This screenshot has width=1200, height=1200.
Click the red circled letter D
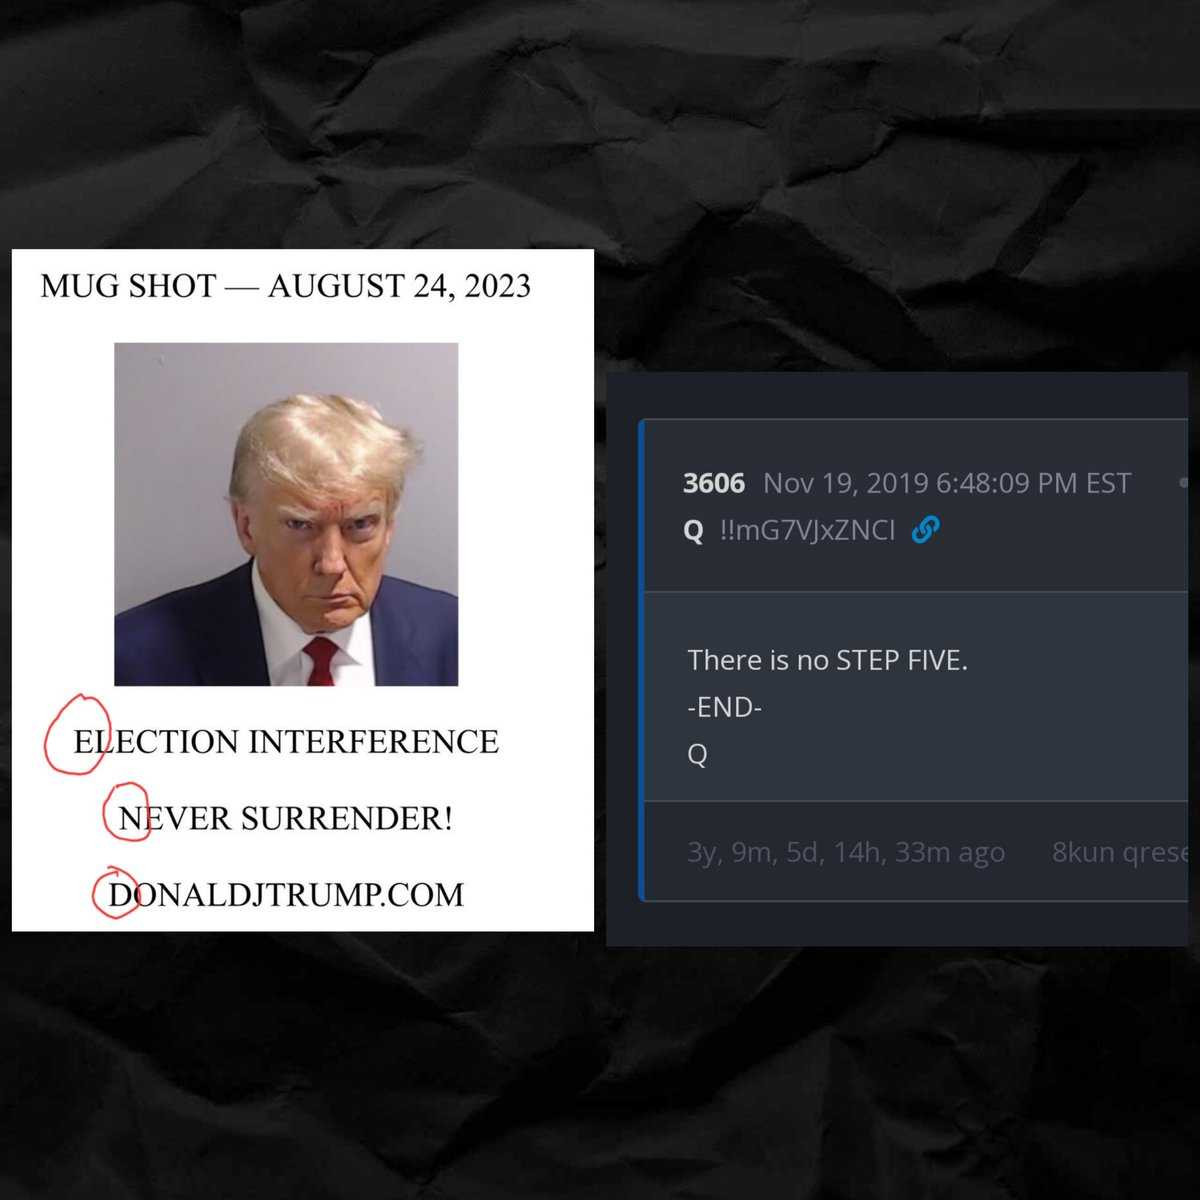(x=116, y=893)
